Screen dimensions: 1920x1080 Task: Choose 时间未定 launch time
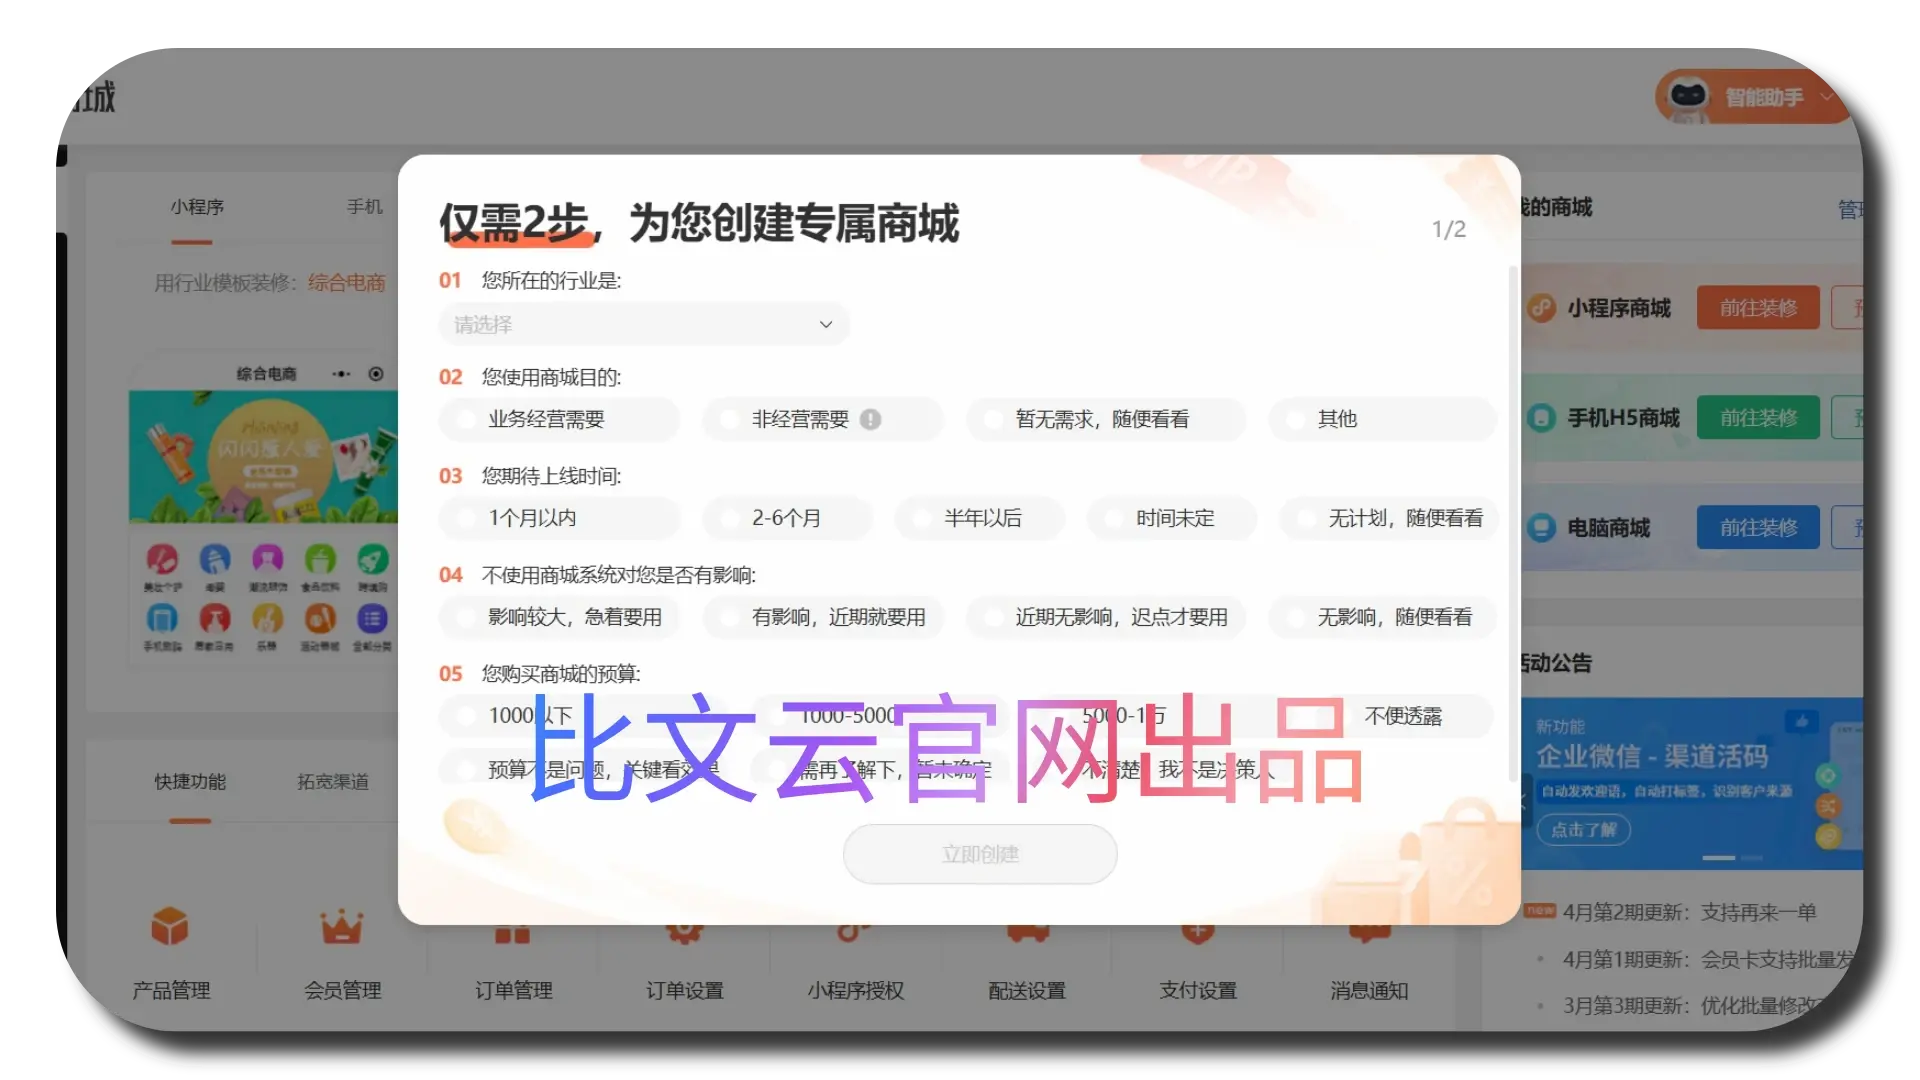coord(1171,518)
